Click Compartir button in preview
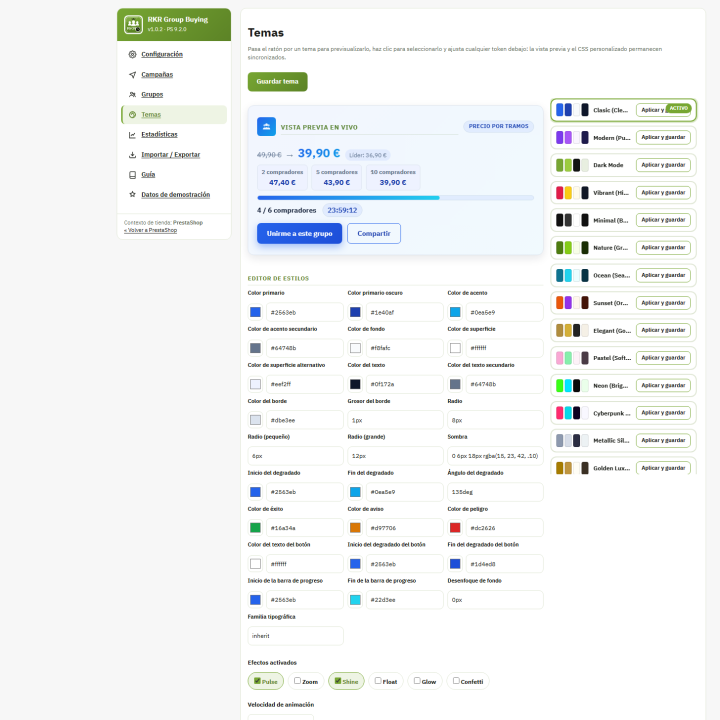Screen dimensions: 720x720 pyautogui.click(x=374, y=233)
